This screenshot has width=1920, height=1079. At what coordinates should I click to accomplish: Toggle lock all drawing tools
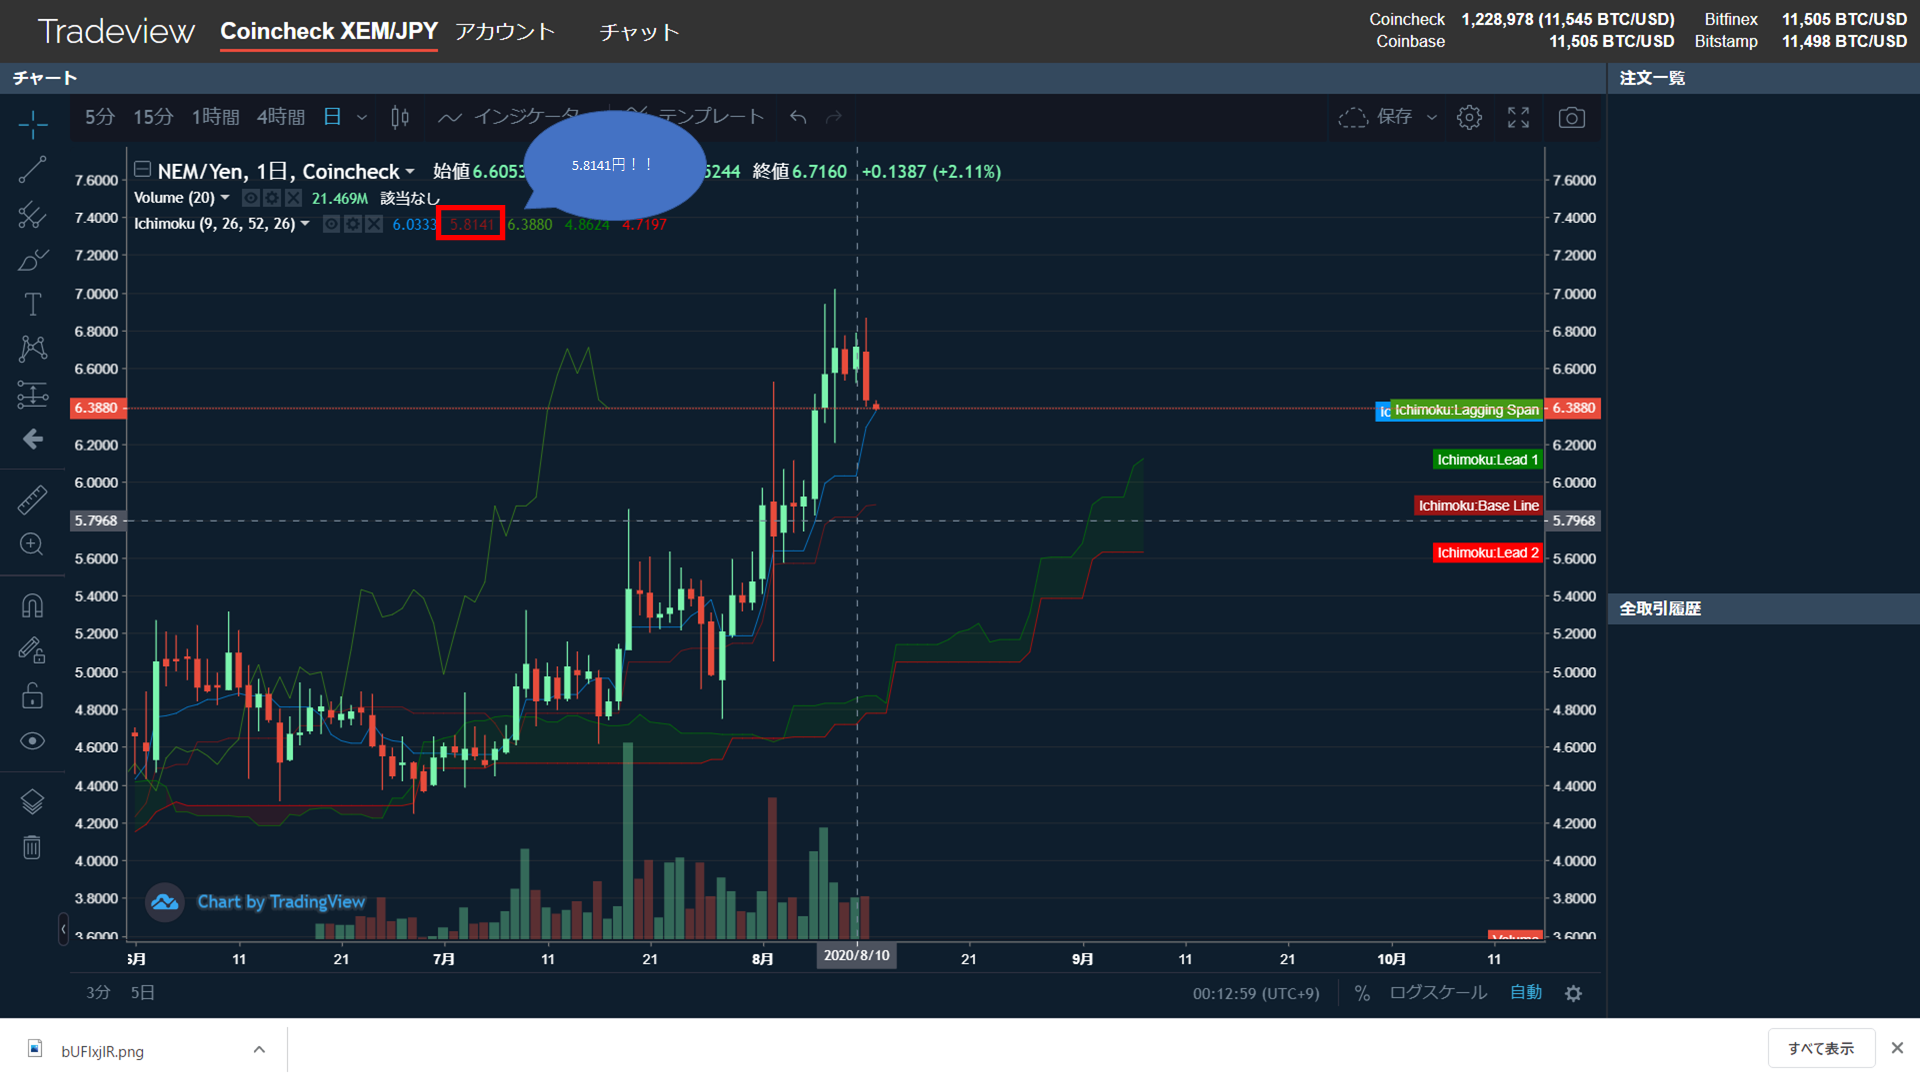click(33, 695)
